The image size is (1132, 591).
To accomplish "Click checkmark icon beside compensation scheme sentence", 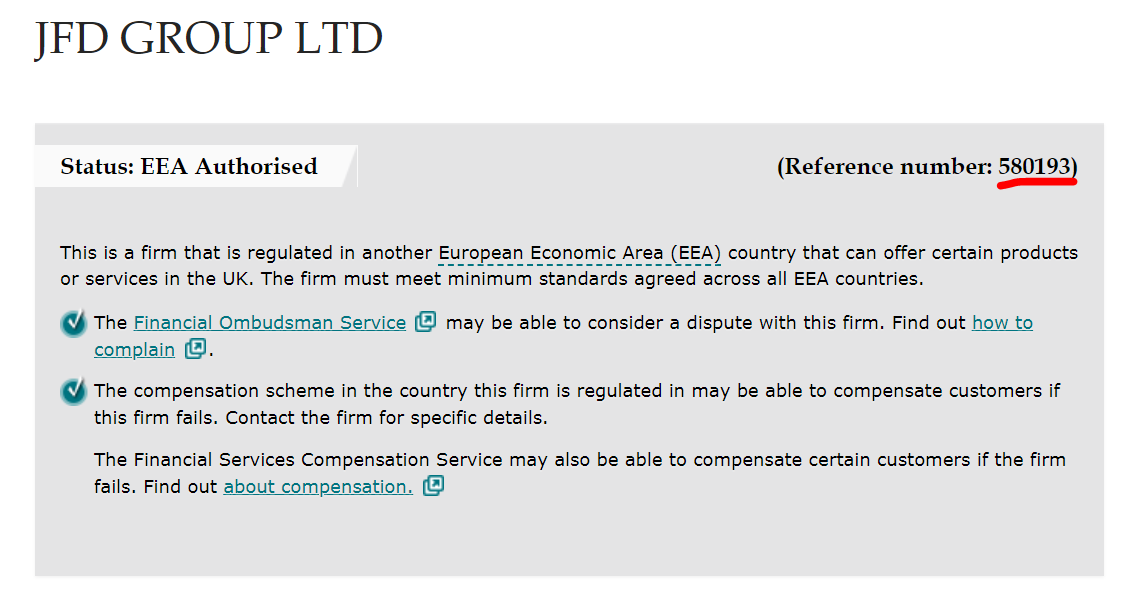I will (x=74, y=391).
